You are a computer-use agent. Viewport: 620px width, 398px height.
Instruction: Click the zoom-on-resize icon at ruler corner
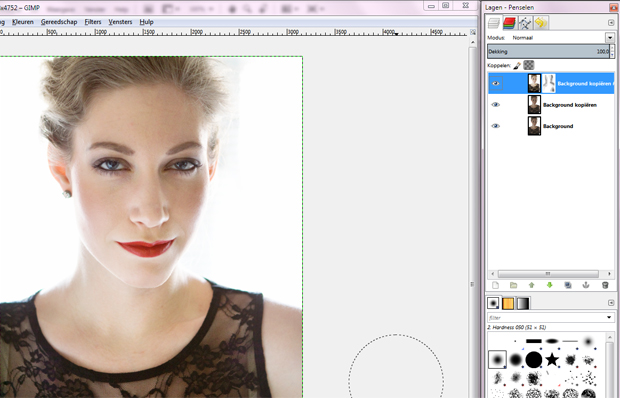pos(473,32)
